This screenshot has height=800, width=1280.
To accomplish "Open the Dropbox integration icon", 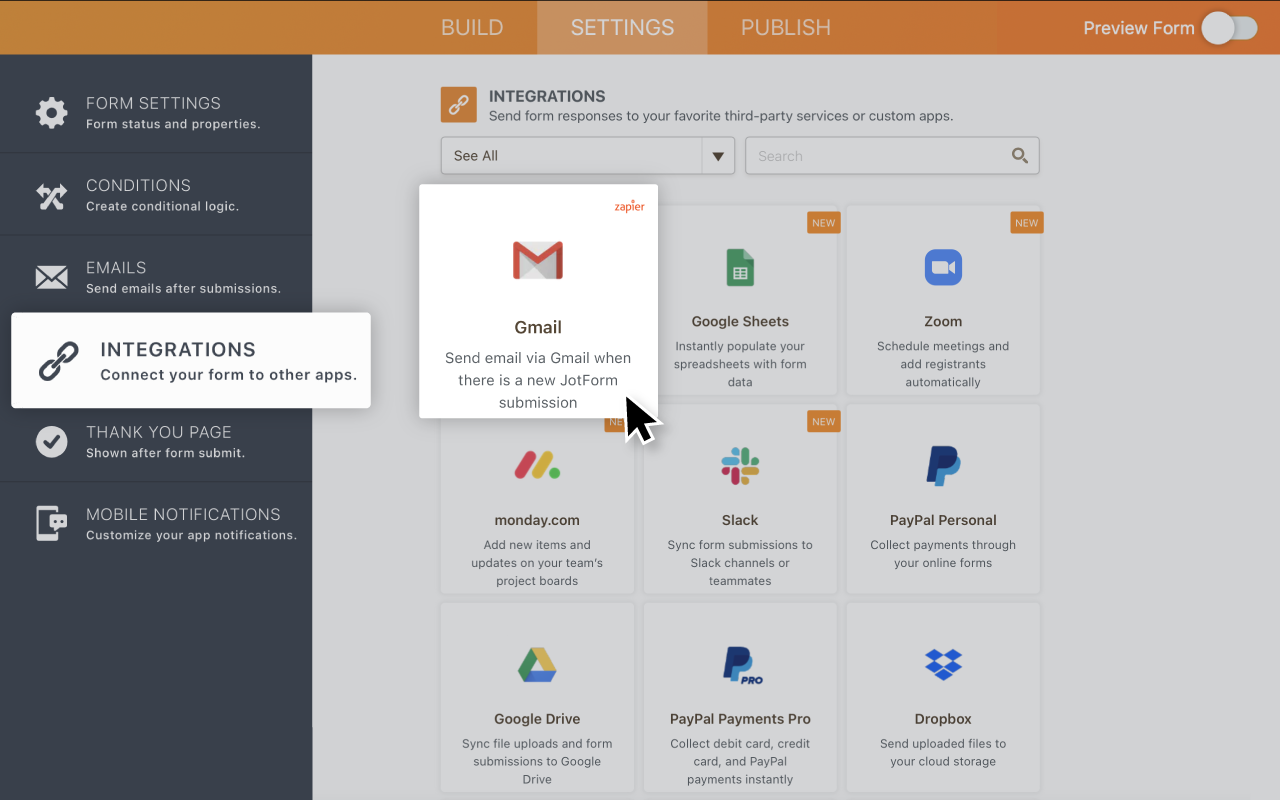I will (x=943, y=664).
